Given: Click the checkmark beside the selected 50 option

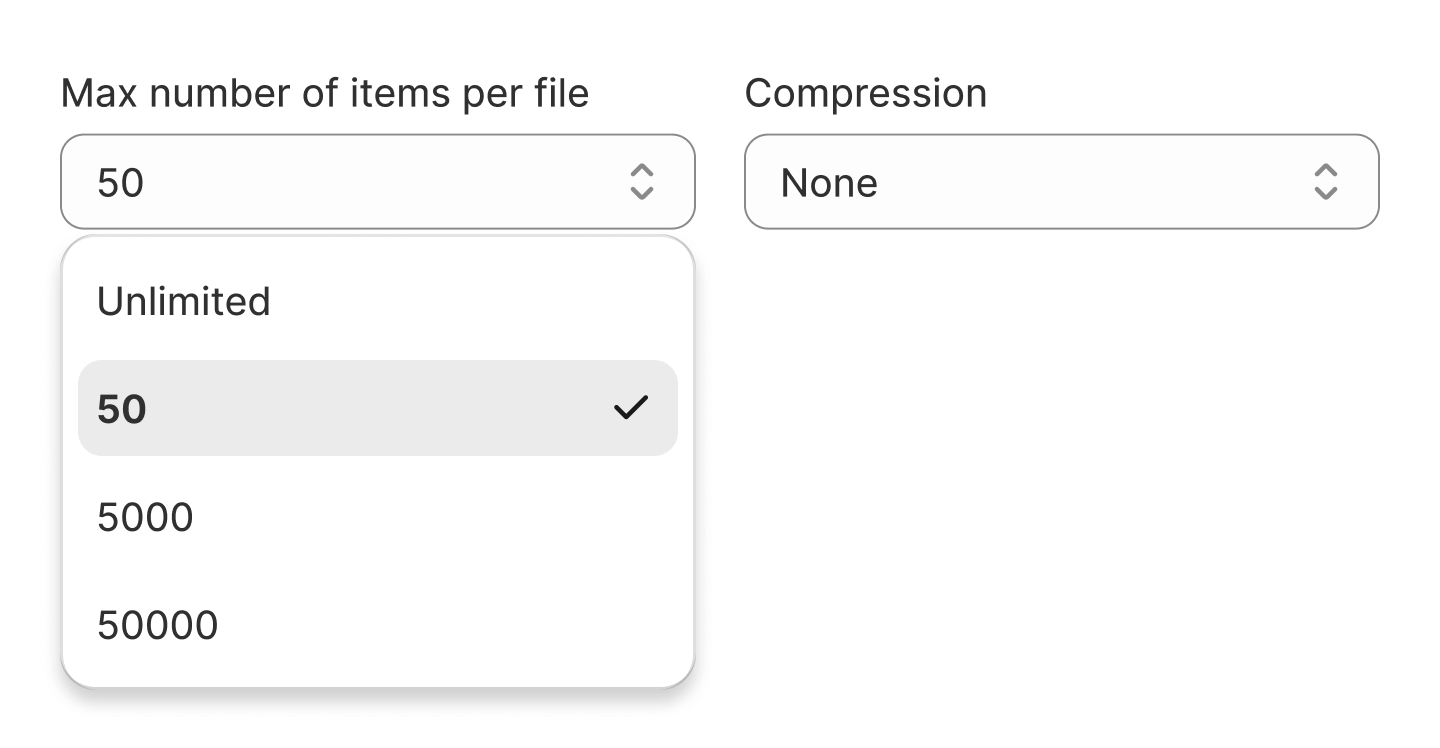Looking at the screenshot, I should [630, 408].
